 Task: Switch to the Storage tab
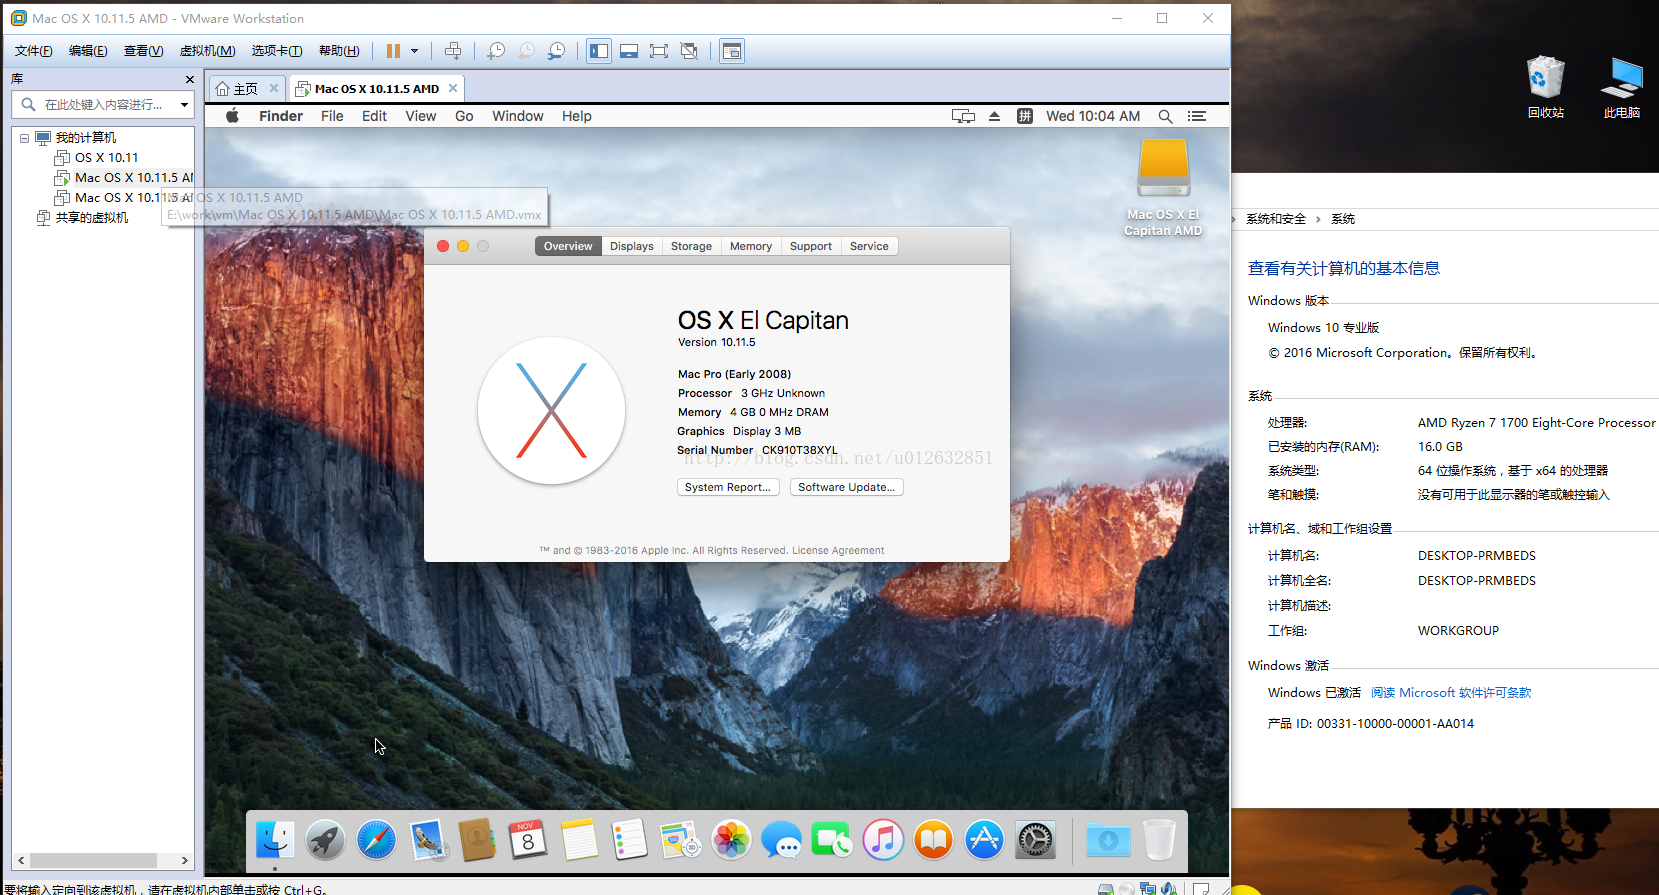(691, 246)
